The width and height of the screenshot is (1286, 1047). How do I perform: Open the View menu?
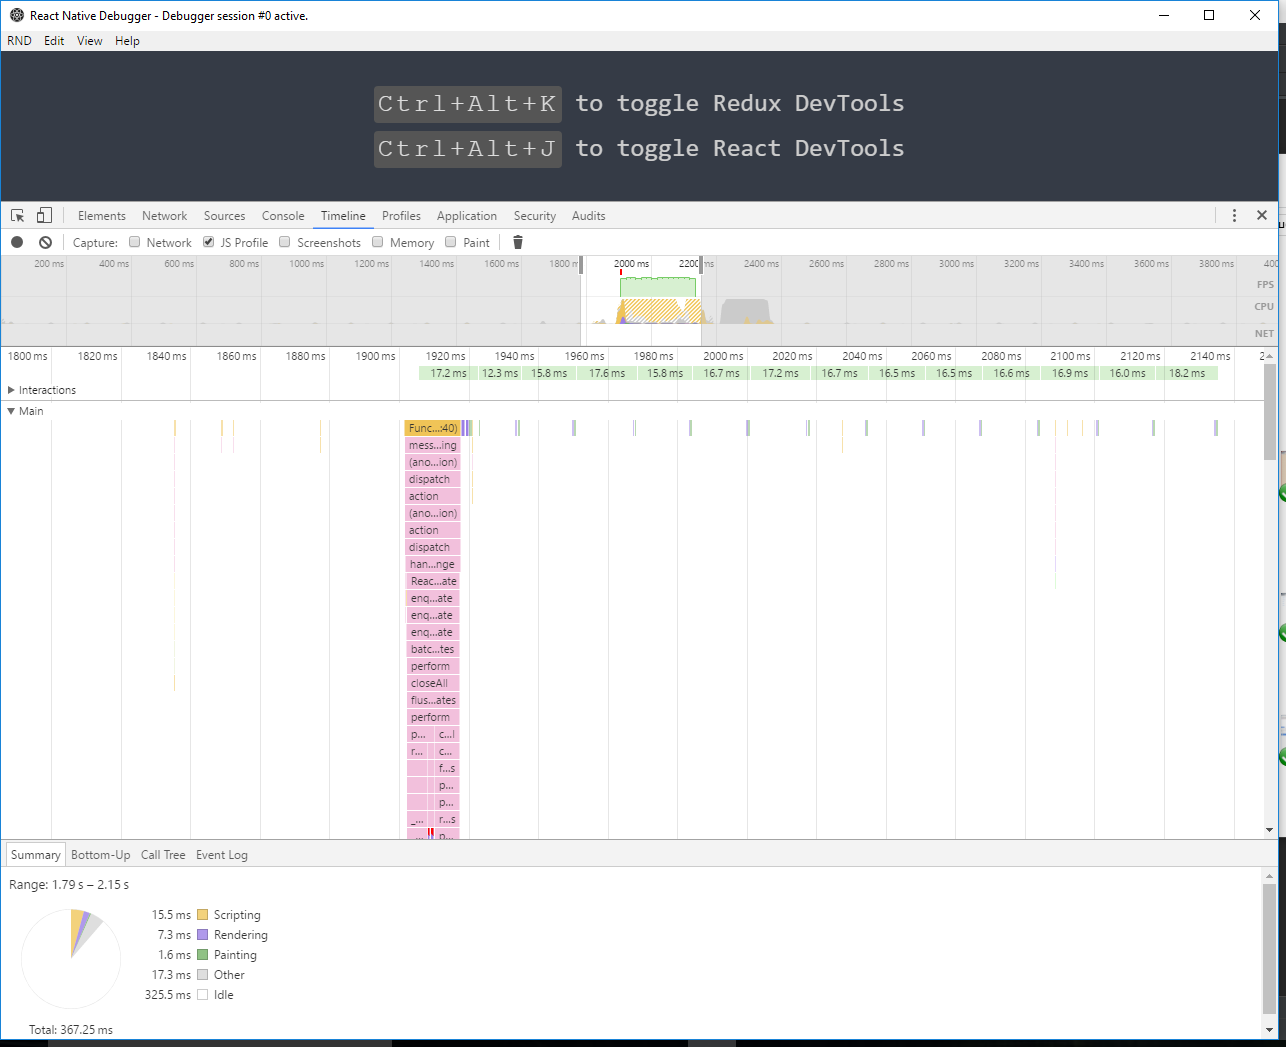[90, 41]
